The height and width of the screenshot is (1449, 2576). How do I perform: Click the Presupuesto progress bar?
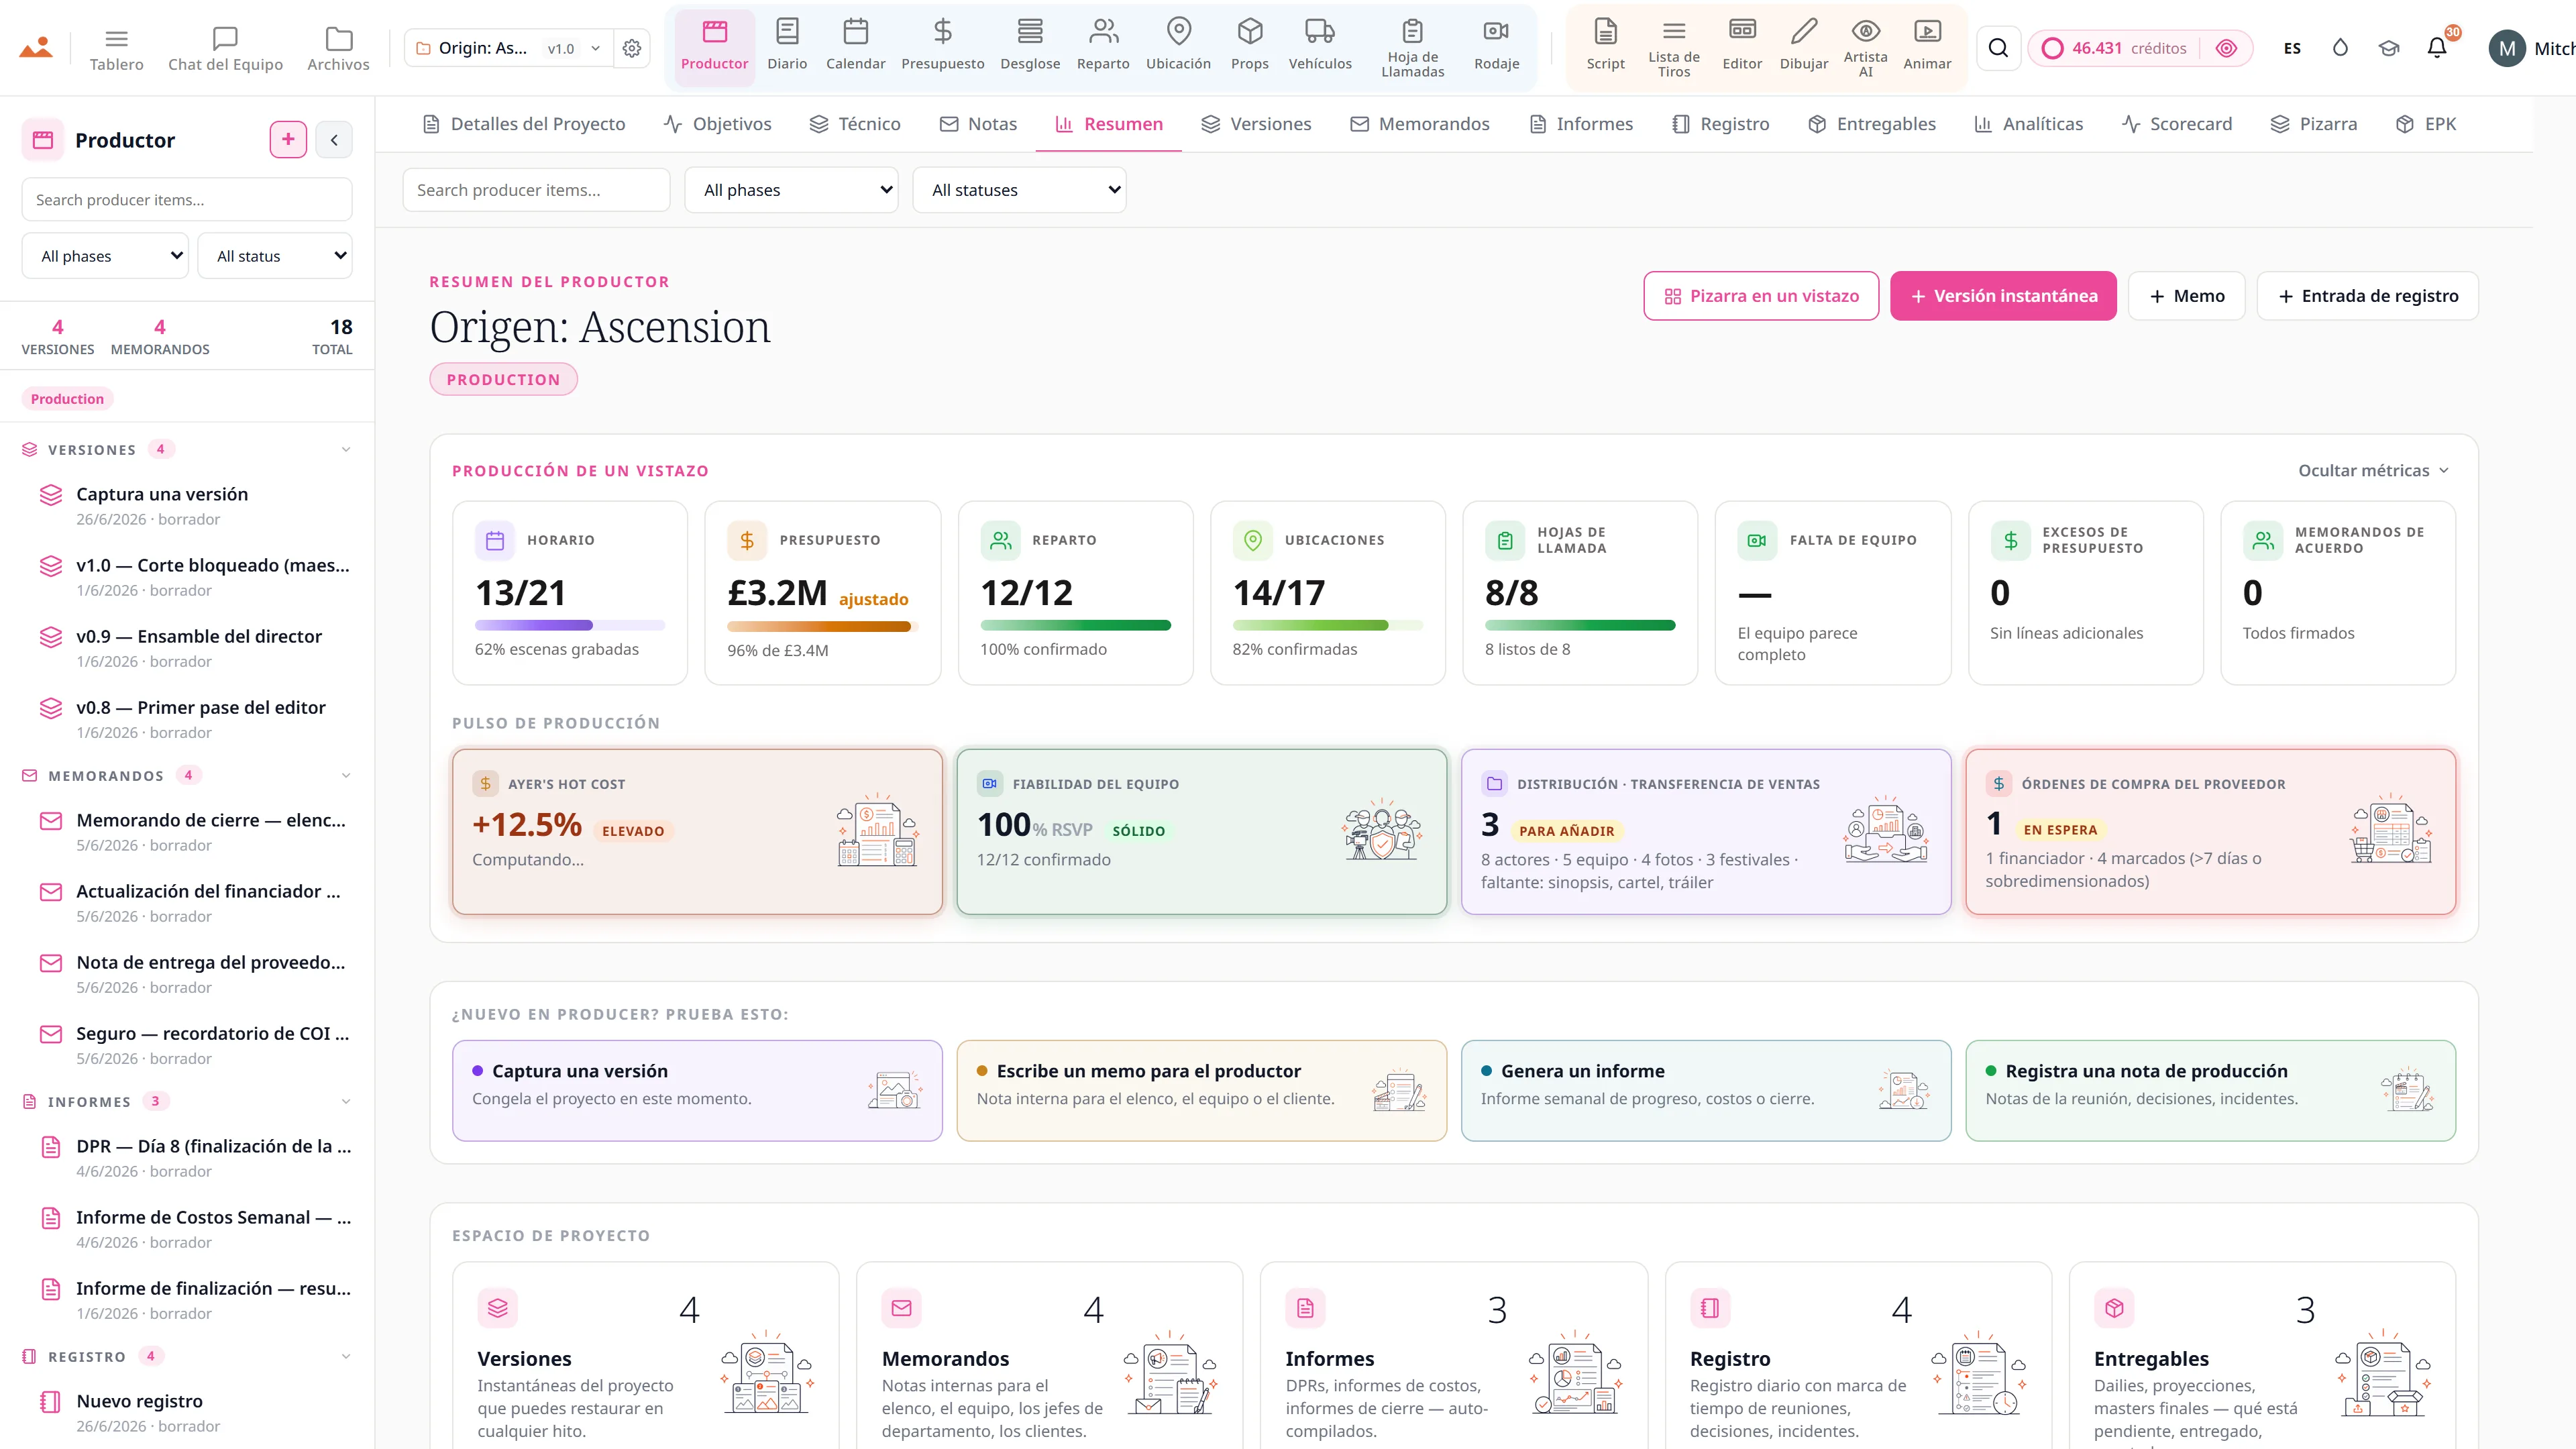pos(822,626)
